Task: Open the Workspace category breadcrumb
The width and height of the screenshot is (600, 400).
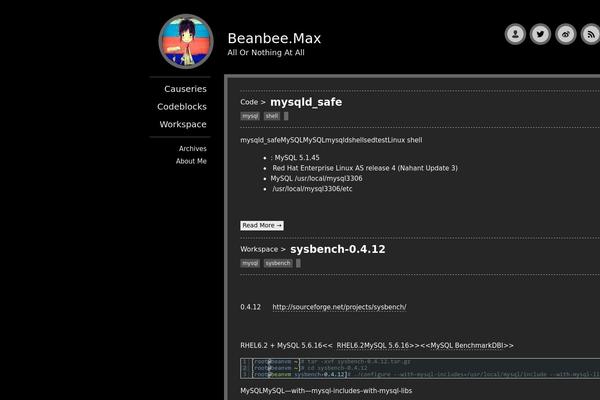Action: pyautogui.click(x=259, y=249)
